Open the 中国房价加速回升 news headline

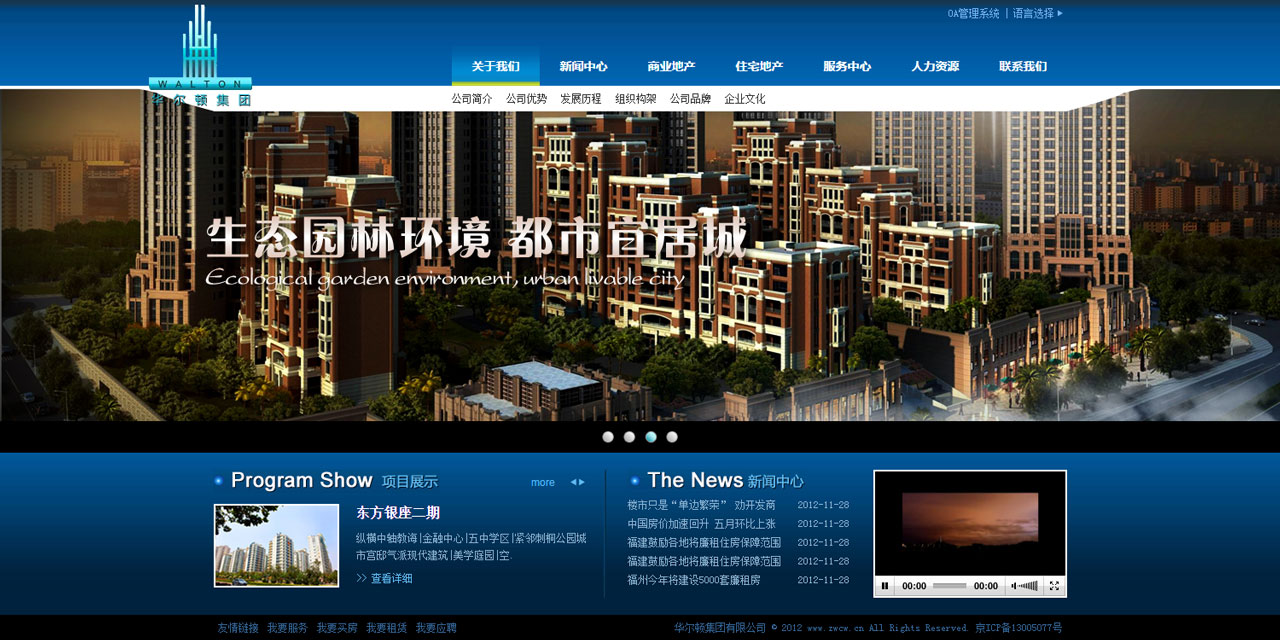tap(701, 524)
